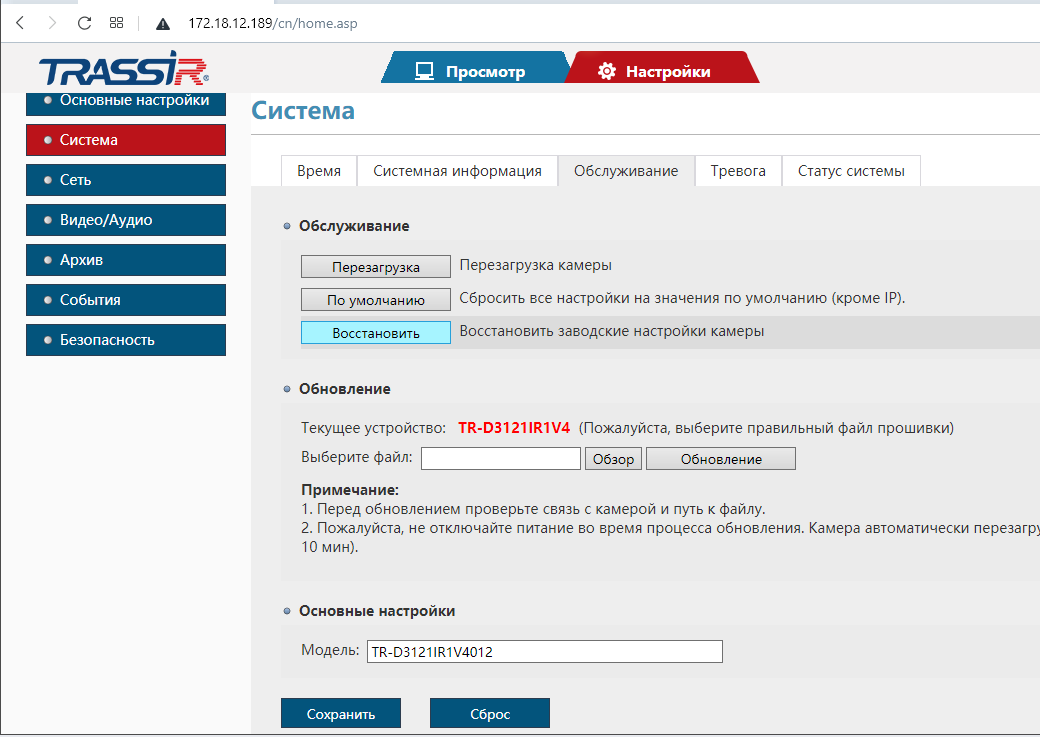Click the firmware file path field
This screenshot has width=1040, height=737.
(x=501, y=458)
